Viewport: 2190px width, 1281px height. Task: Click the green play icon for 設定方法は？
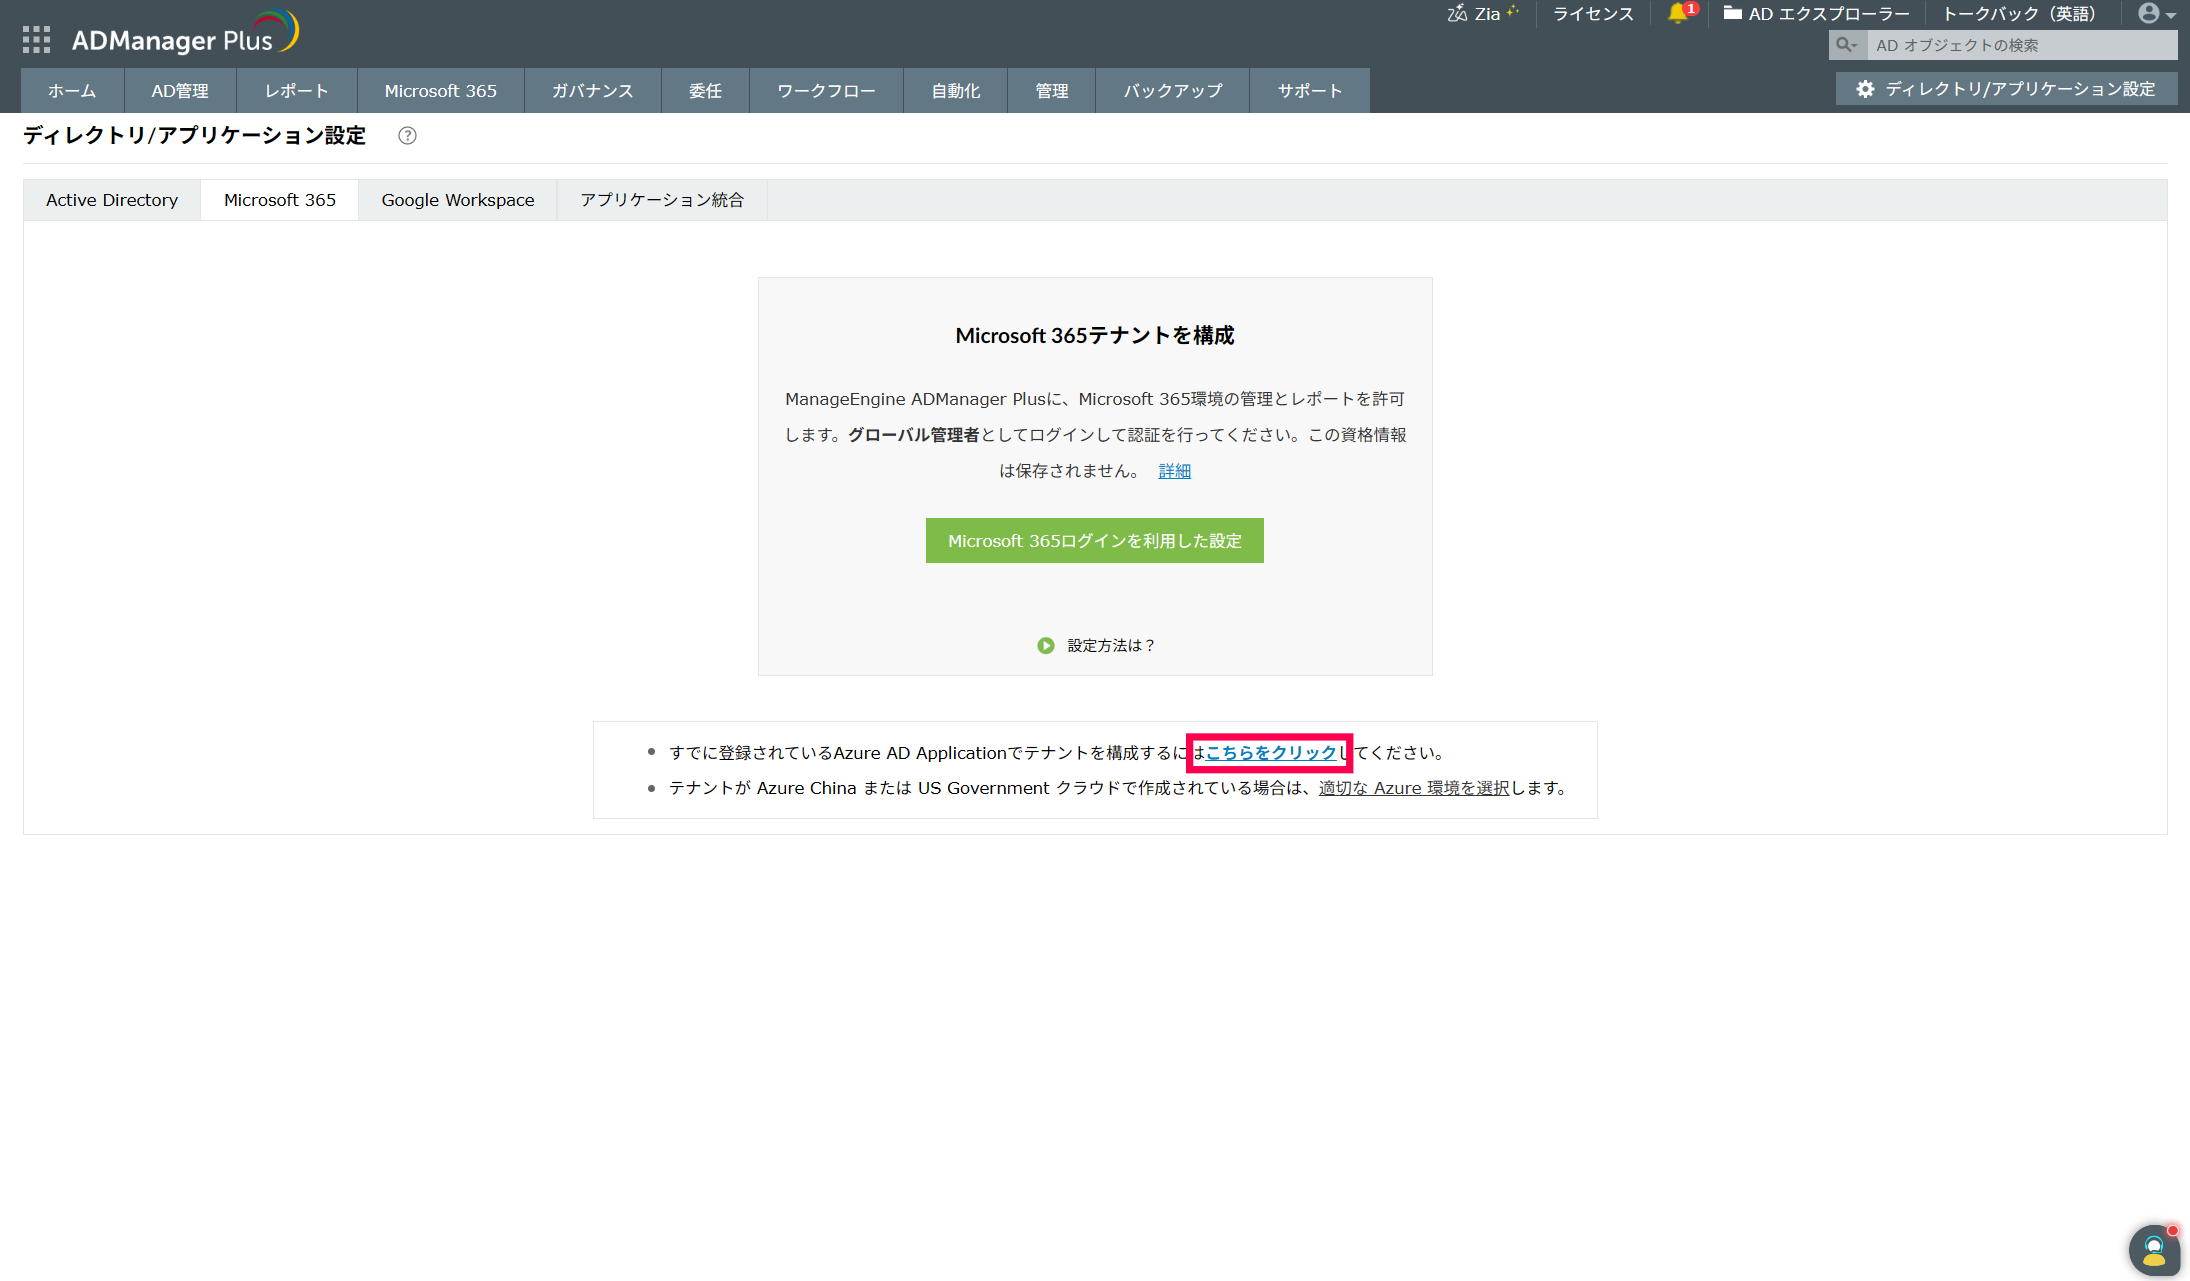click(1046, 646)
